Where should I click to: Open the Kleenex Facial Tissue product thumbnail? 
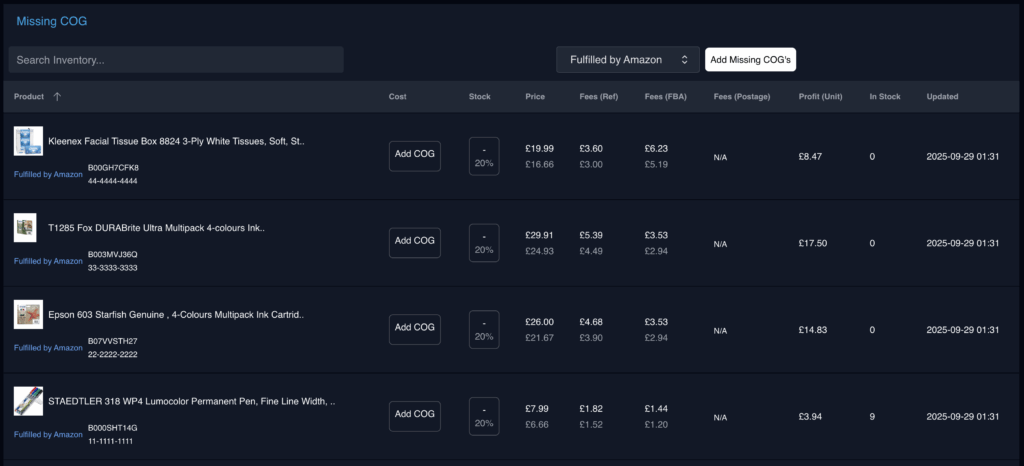tap(28, 141)
